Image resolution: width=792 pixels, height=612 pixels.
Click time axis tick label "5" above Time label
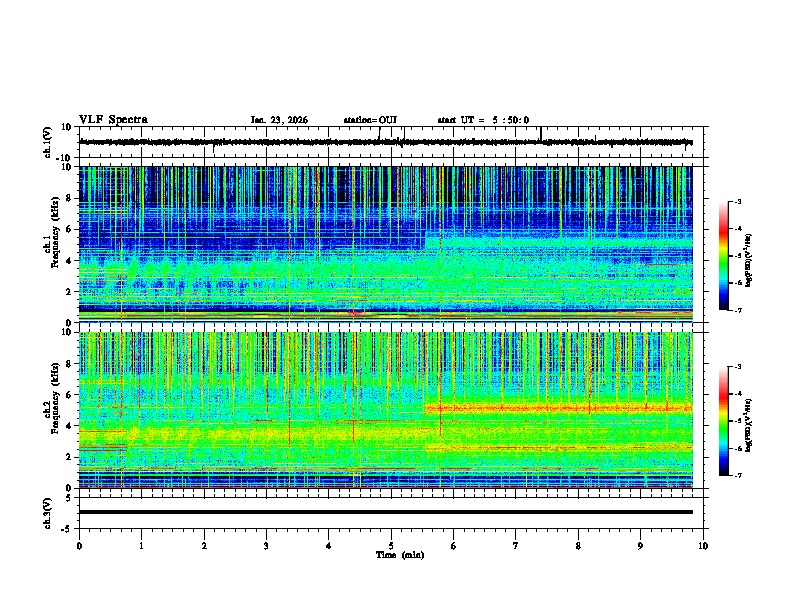(x=391, y=546)
